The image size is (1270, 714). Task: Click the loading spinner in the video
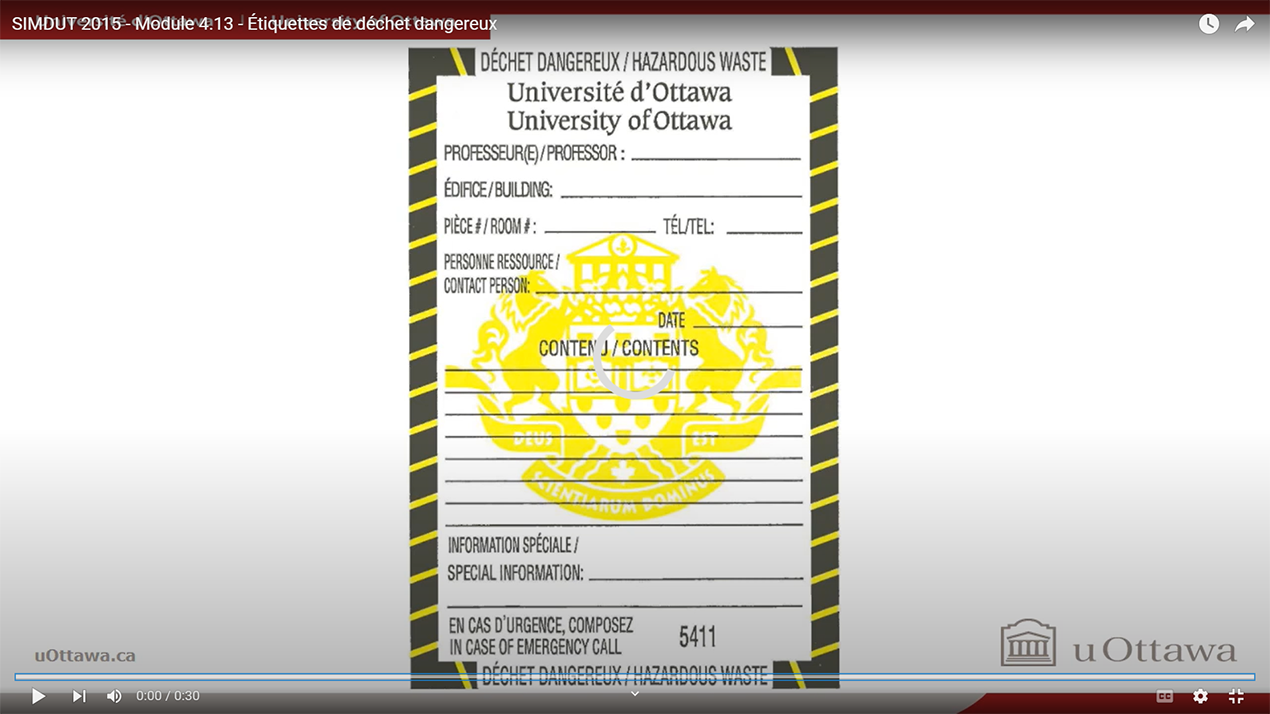[x=634, y=360]
